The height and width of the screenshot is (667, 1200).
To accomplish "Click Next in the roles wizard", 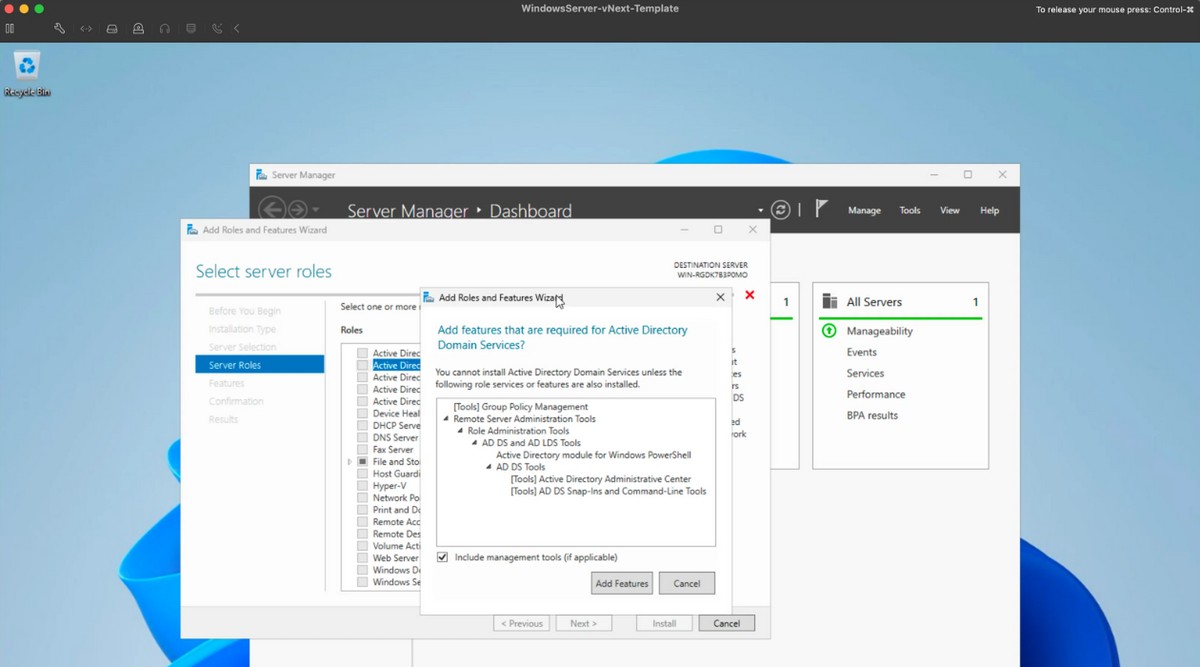I will pos(584,622).
